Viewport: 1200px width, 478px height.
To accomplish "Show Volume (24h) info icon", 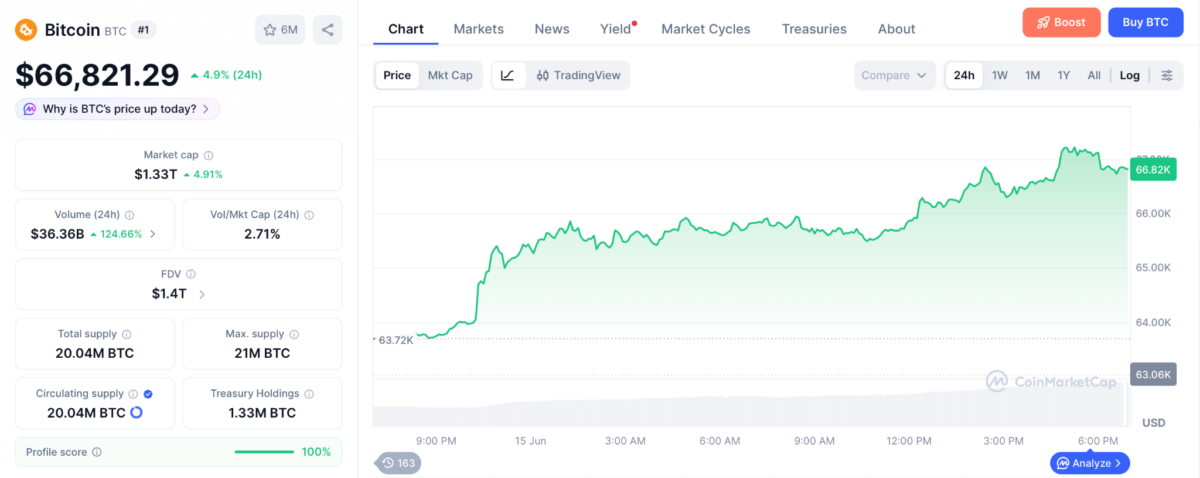I will (x=130, y=215).
